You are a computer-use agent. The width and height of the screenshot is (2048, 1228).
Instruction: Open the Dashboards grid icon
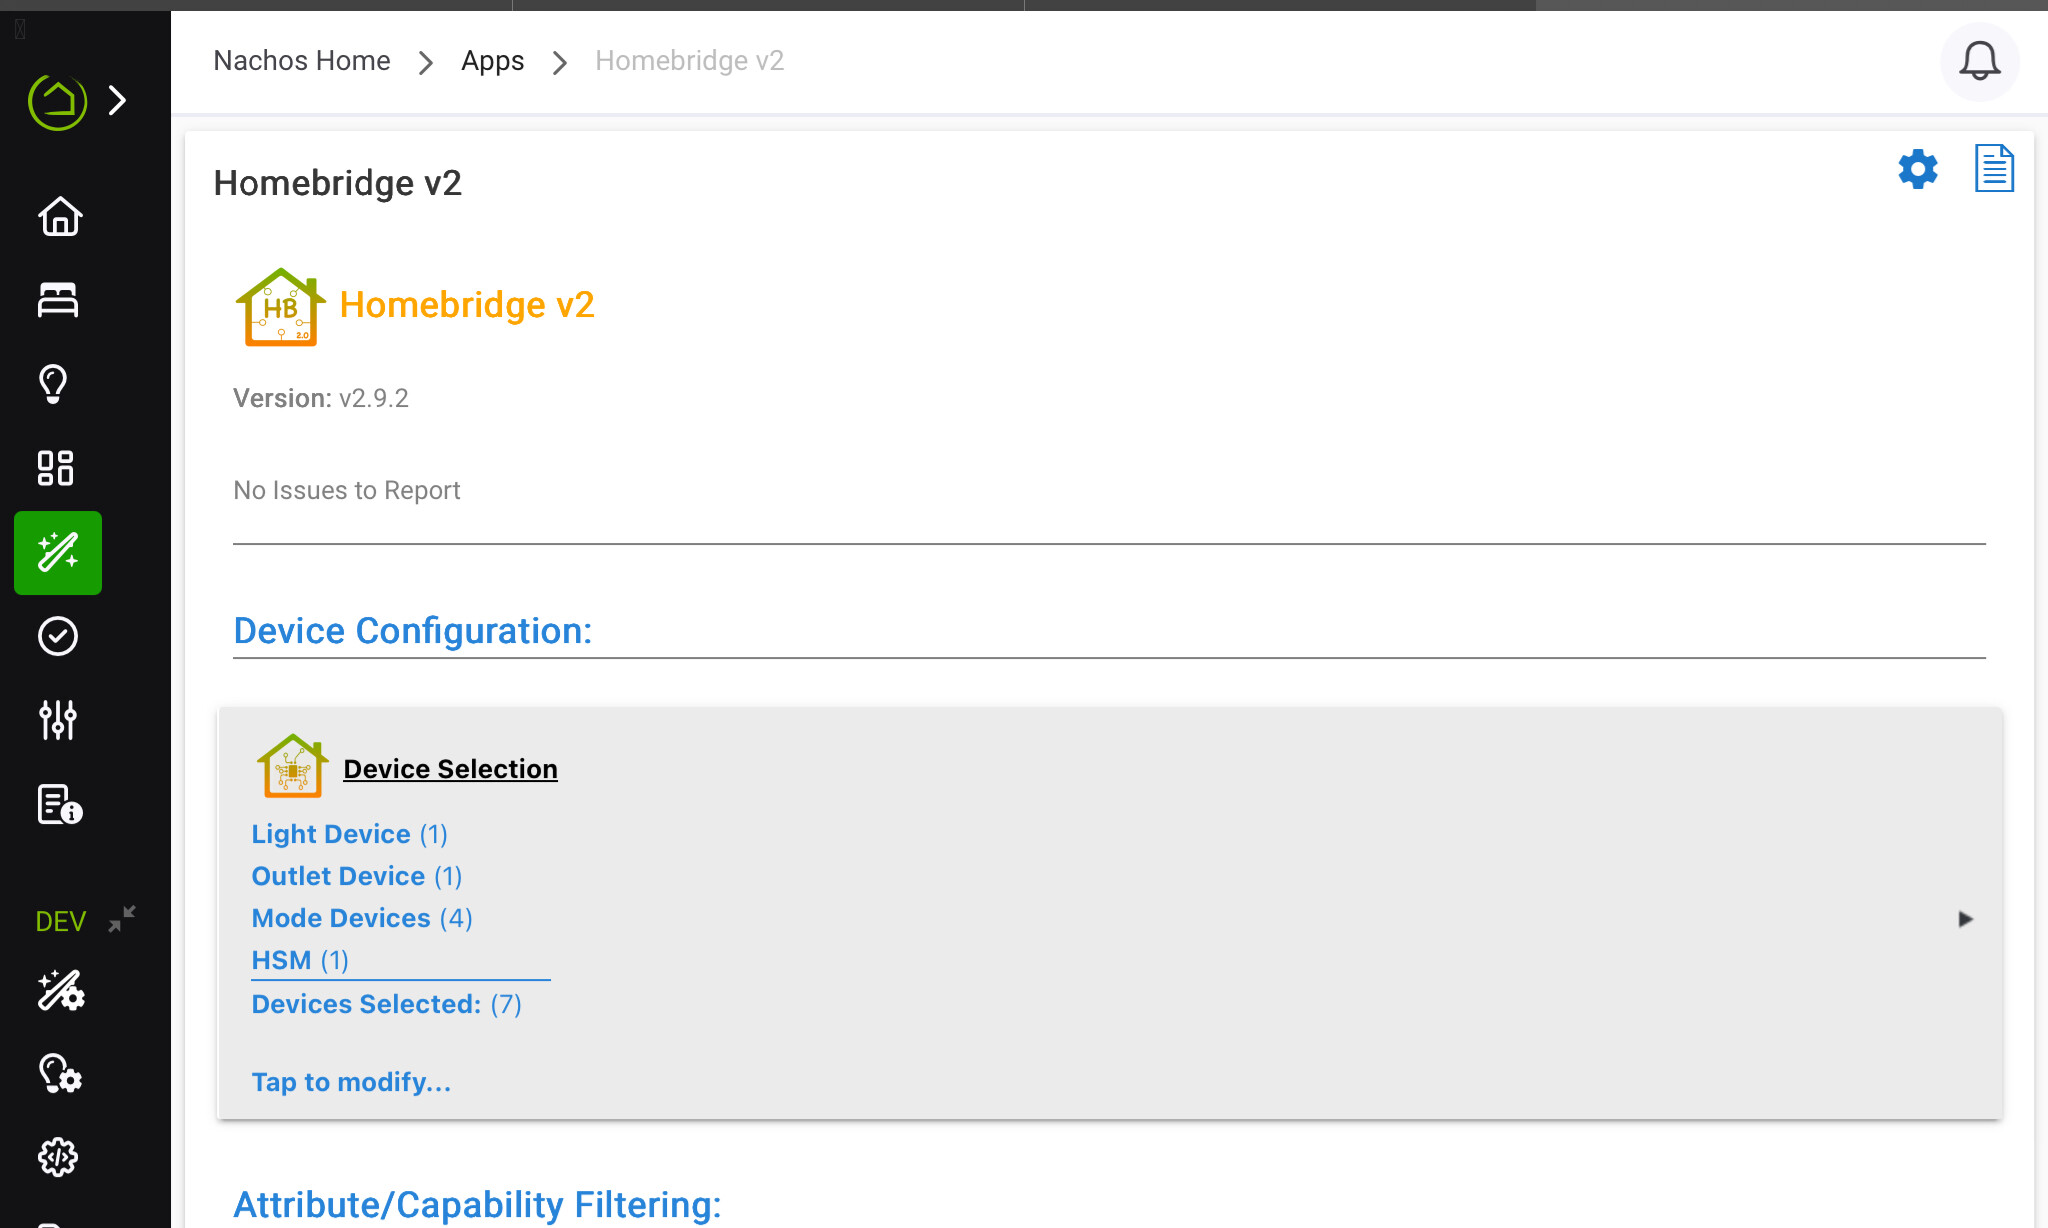click(56, 468)
